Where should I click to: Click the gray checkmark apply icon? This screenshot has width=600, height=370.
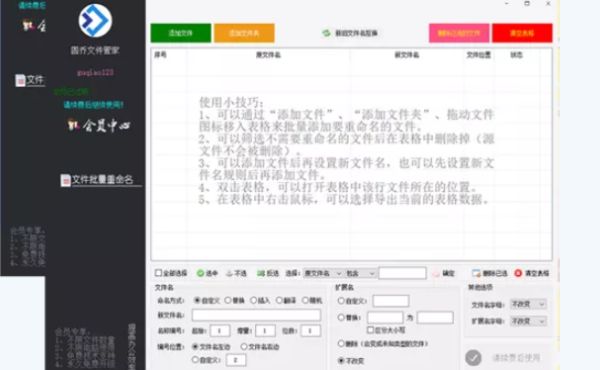(473, 358)
